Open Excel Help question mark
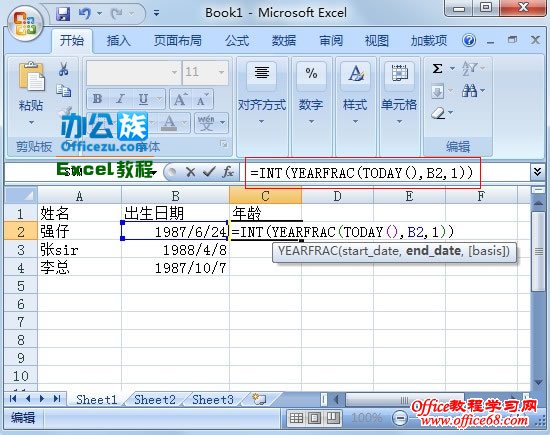Image resolution: width=550 pixels, height=435 pixels. pyautogui.click(x=469, y=40)
